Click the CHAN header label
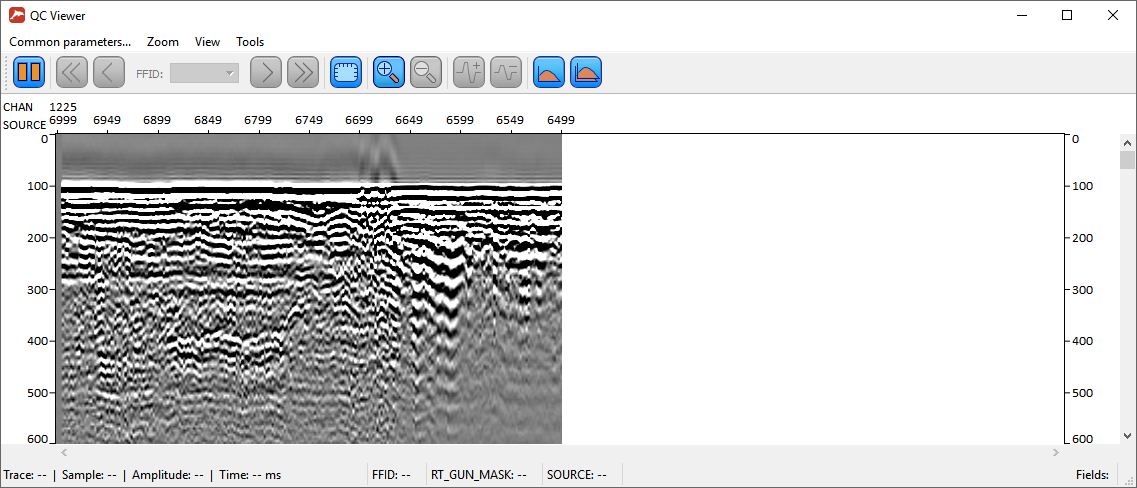The width and height of the screenshot is (1137, 488). click(17, 107)
